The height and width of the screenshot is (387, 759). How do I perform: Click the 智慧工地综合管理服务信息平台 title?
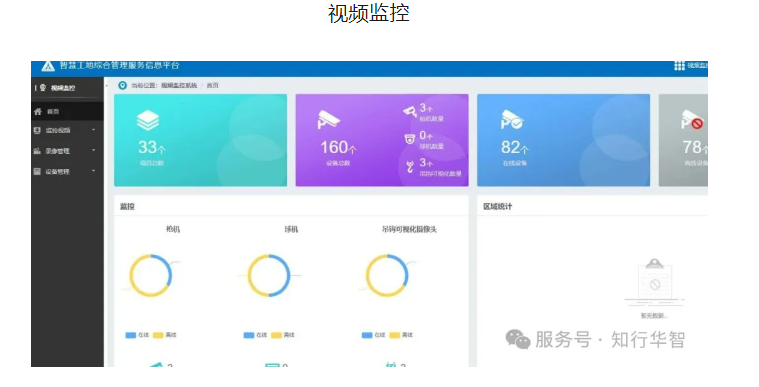click(x=119, y=65)
